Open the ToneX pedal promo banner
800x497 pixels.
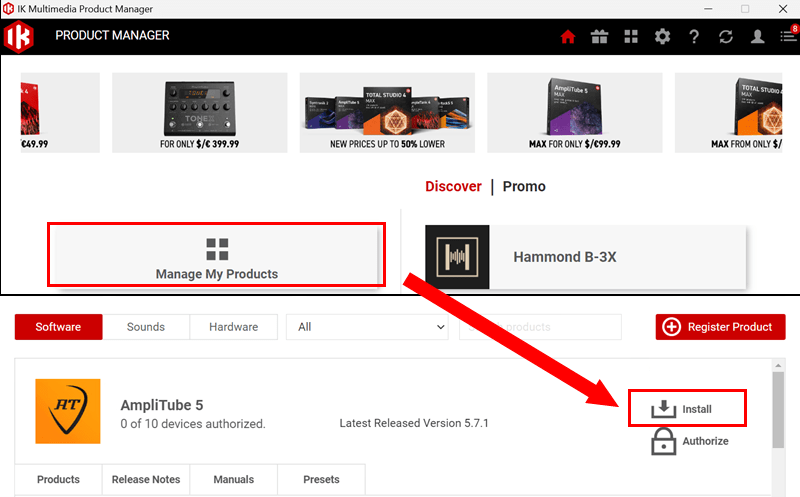(x=199, y=113)
